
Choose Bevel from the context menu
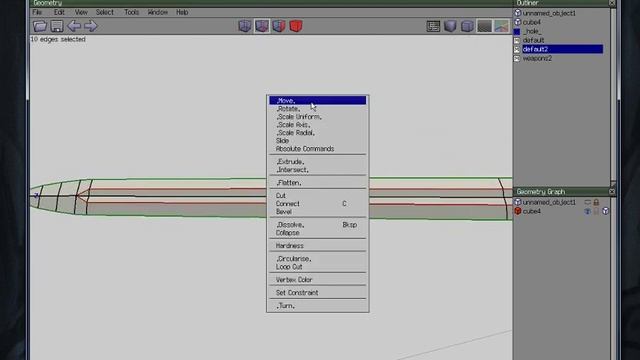coord(318,212)
